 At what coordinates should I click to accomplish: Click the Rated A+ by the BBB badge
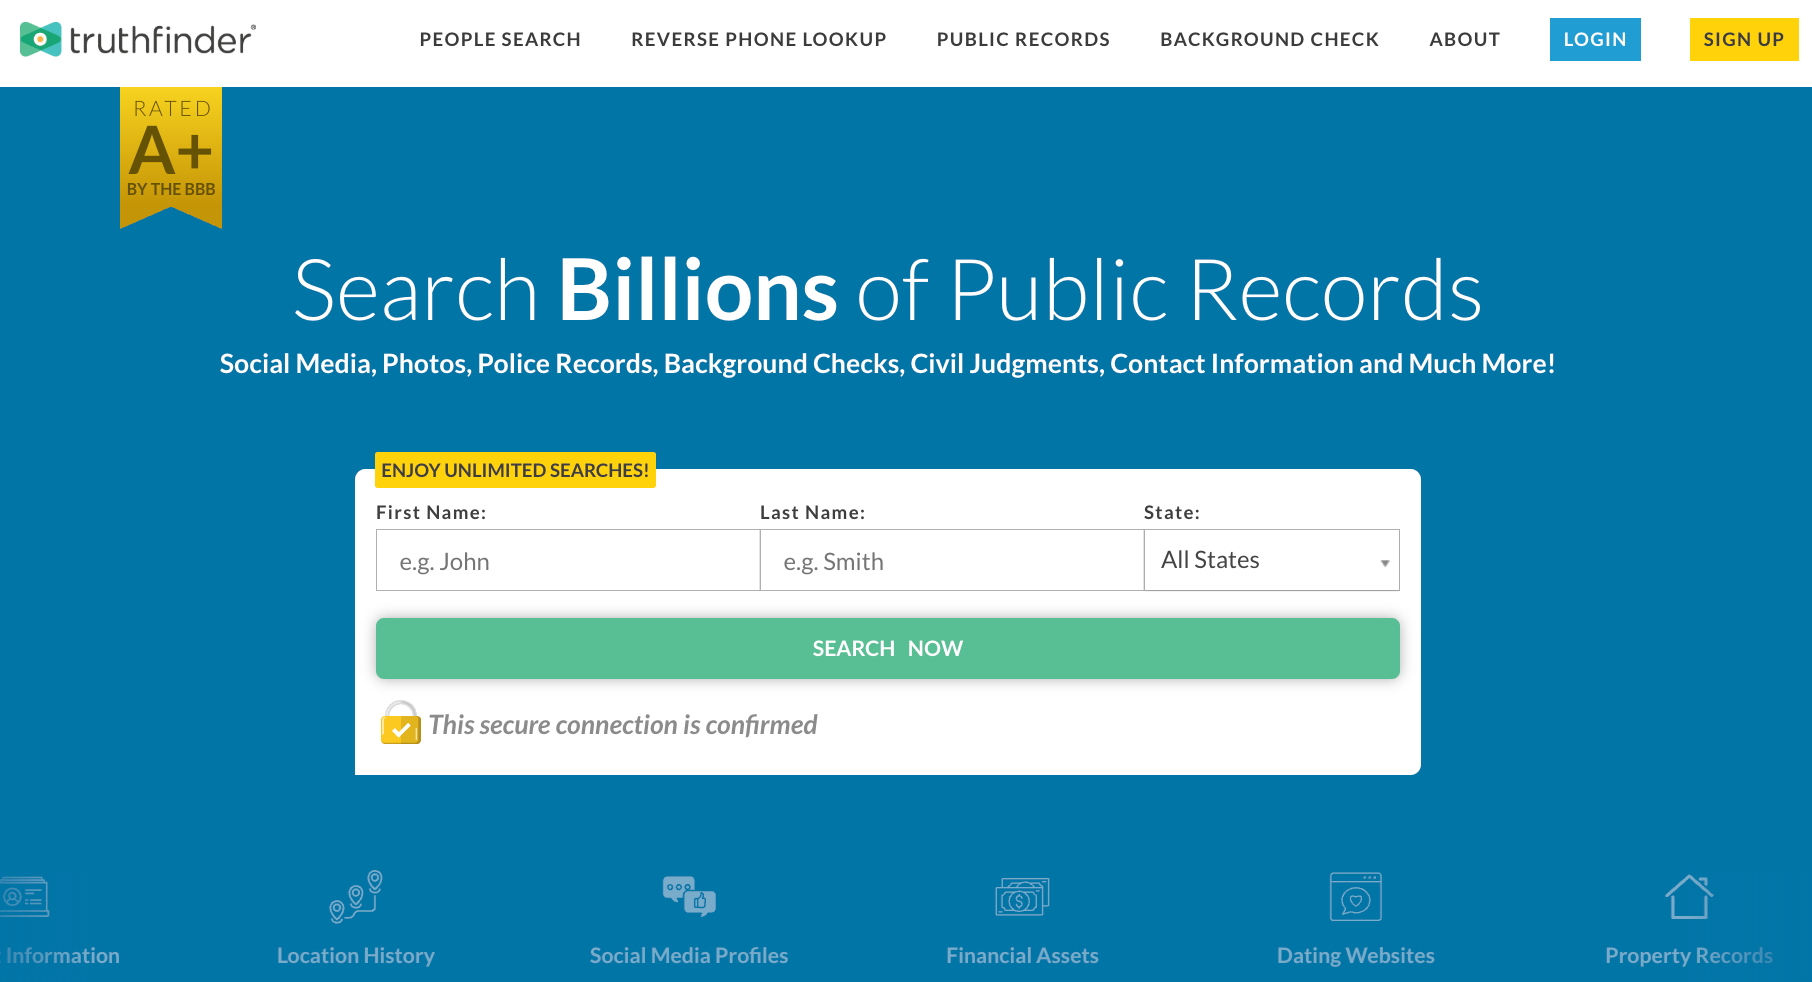pos(171,157)
